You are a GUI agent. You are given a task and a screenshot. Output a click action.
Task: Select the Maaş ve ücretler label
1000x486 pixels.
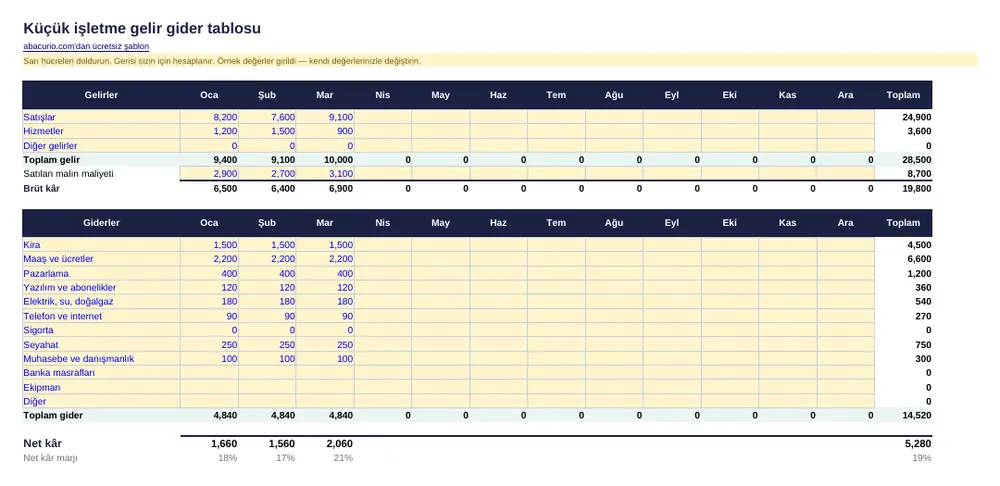(59, 259)
